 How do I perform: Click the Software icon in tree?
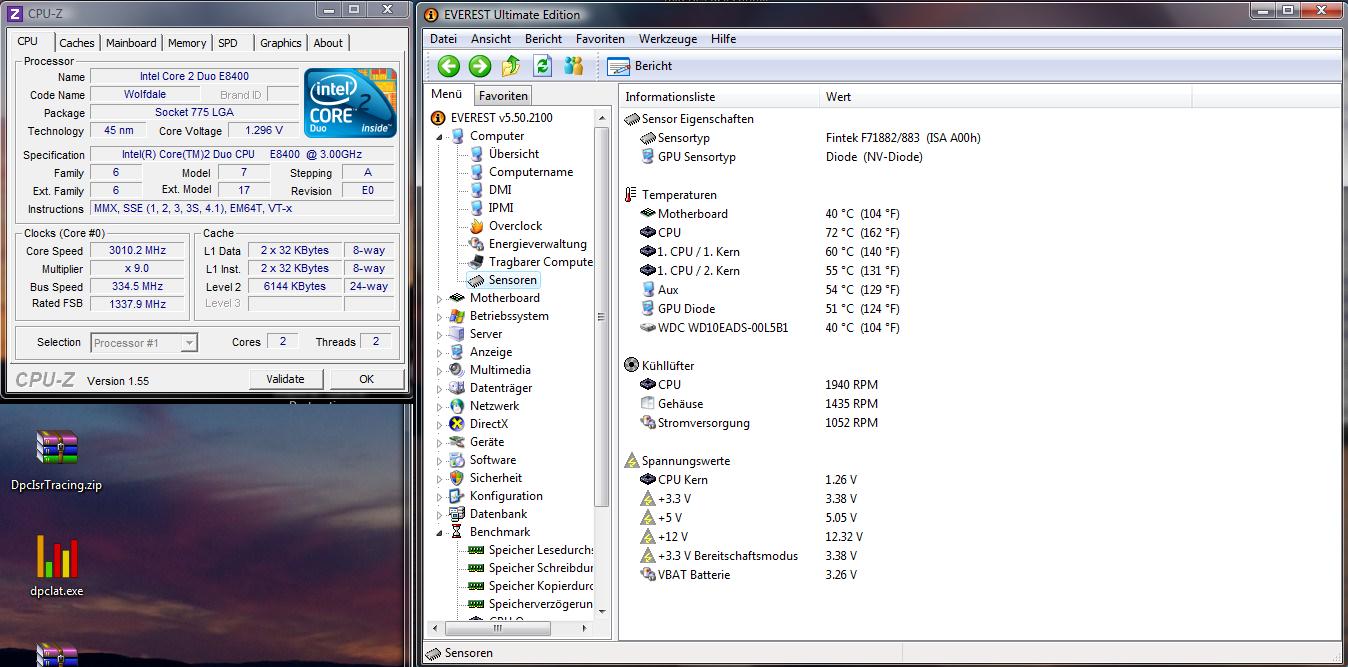(458, 460)
